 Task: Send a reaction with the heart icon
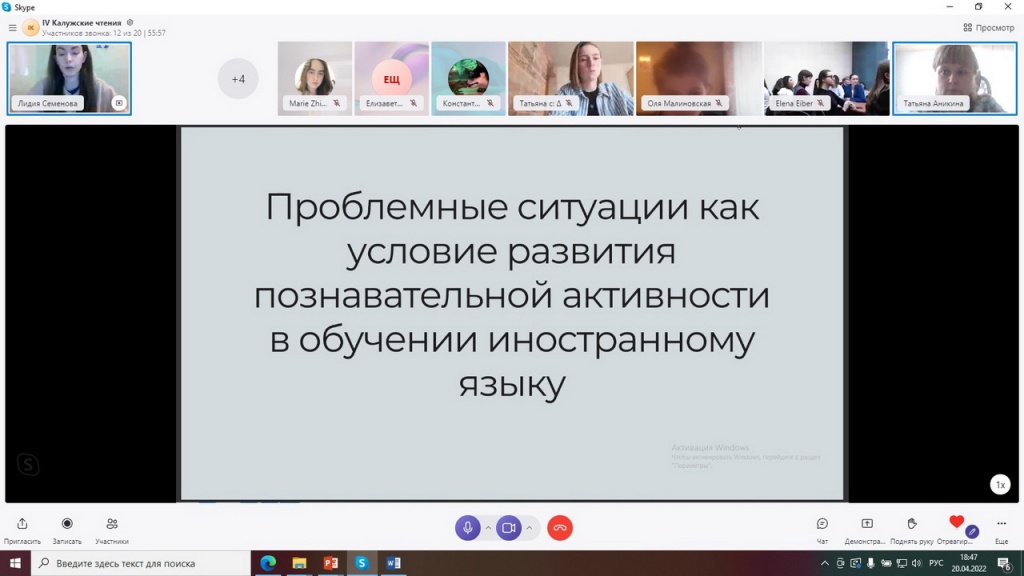pyautogui.click(x=956, y=523)
